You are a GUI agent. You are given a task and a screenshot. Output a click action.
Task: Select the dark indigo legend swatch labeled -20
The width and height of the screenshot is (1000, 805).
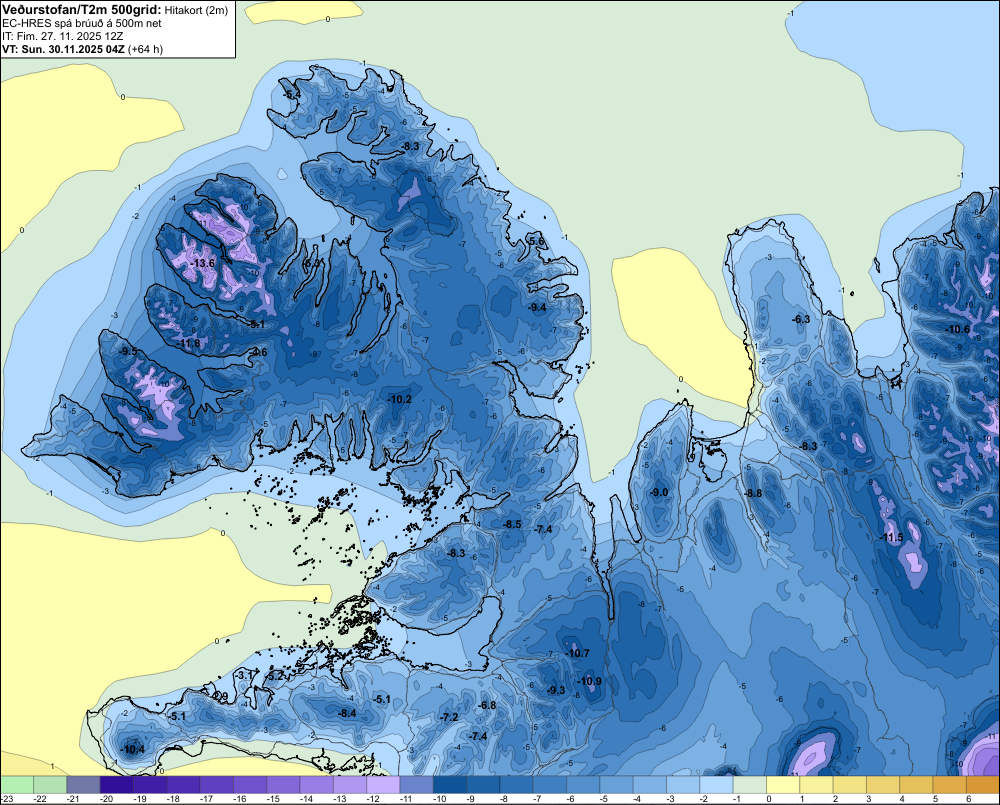pyautogui.click(x=117, y=785)
